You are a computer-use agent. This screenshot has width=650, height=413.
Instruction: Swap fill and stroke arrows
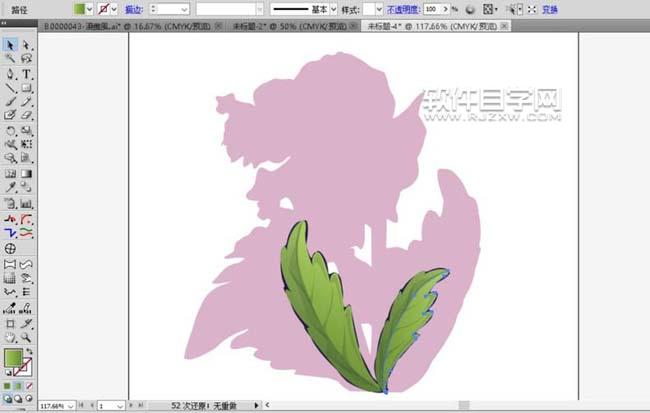[x=29, y=351]
